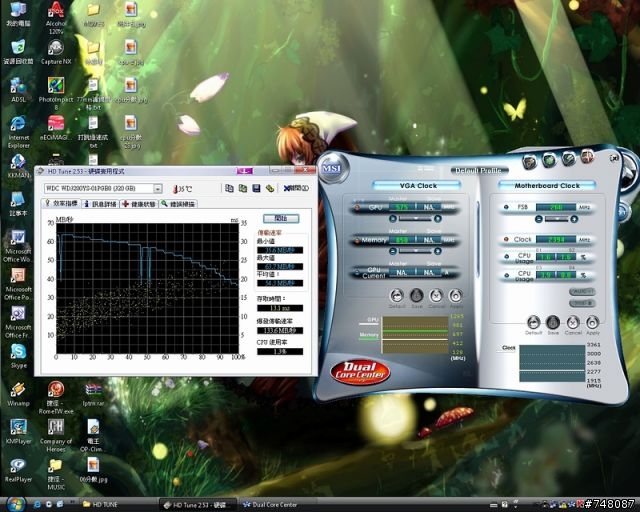Viewport: 640px width, 512px height.
Task: Click the GPU graph legend label
Action: (372, 320)
